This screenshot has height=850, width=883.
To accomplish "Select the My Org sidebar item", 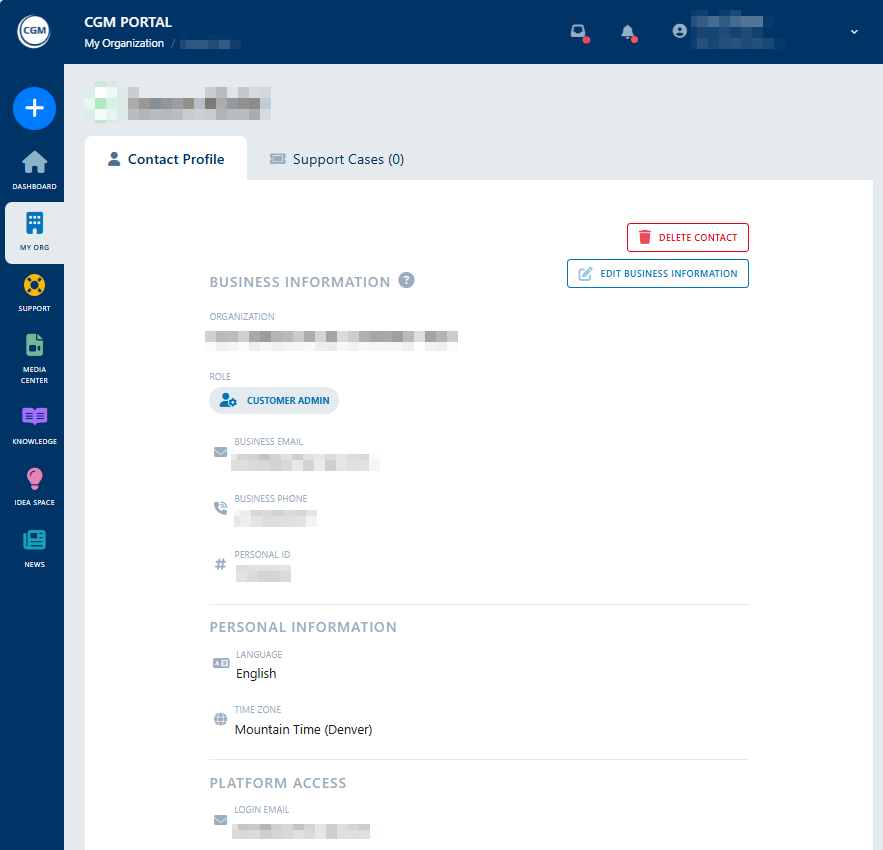I will coord(34,232).
